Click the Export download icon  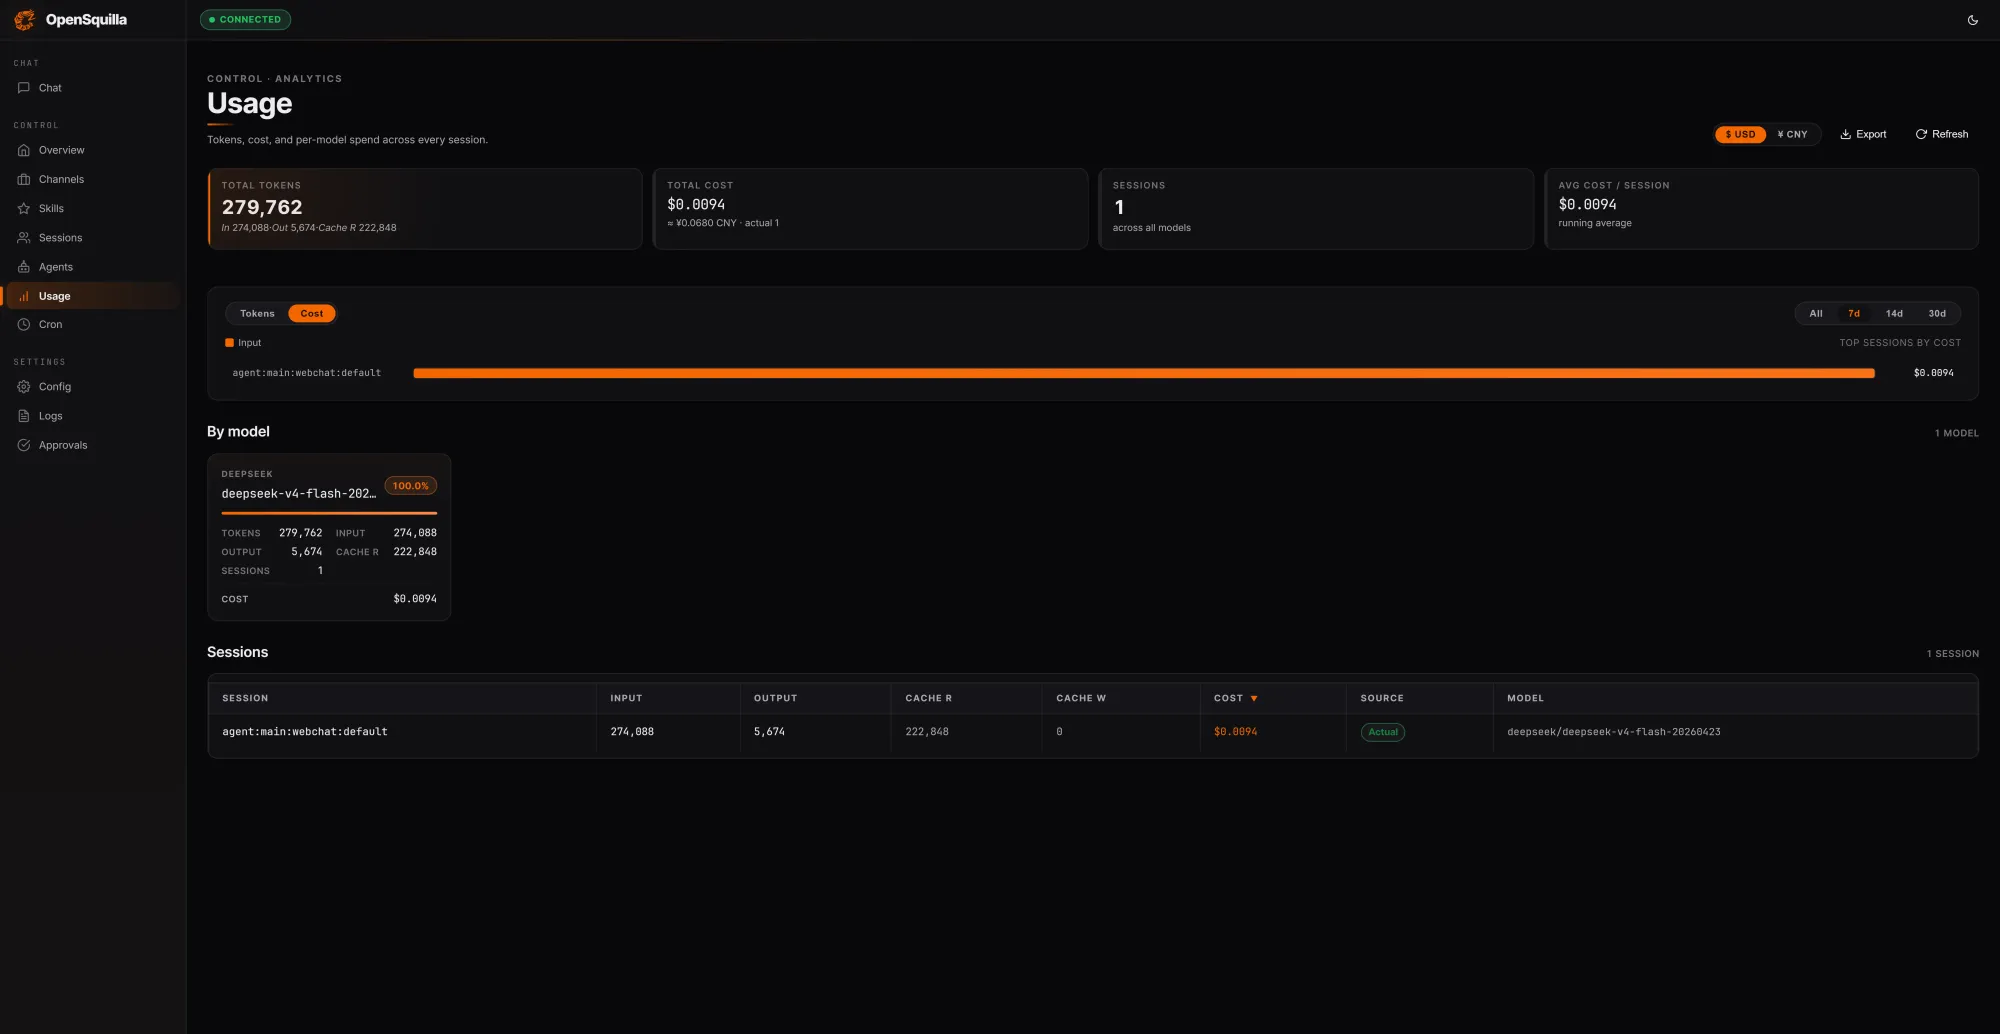coord(1845,134)
